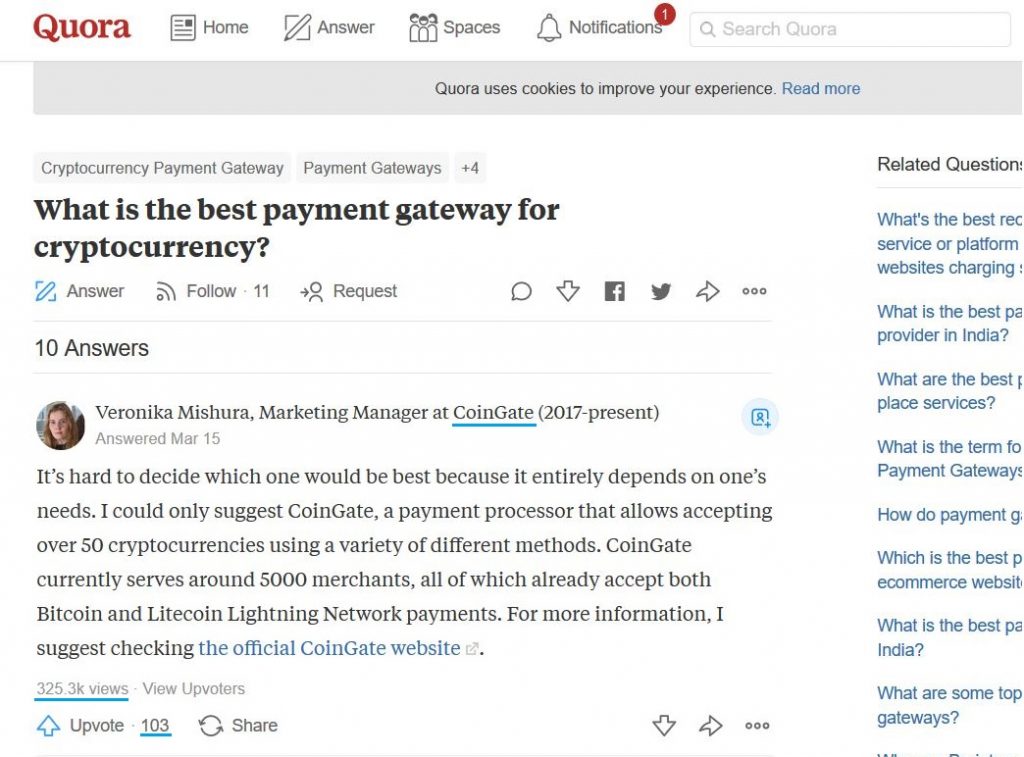Click the answer's share arrow icon
Image resolution: width=1024 pixels, height=757 pixels.
711,726
